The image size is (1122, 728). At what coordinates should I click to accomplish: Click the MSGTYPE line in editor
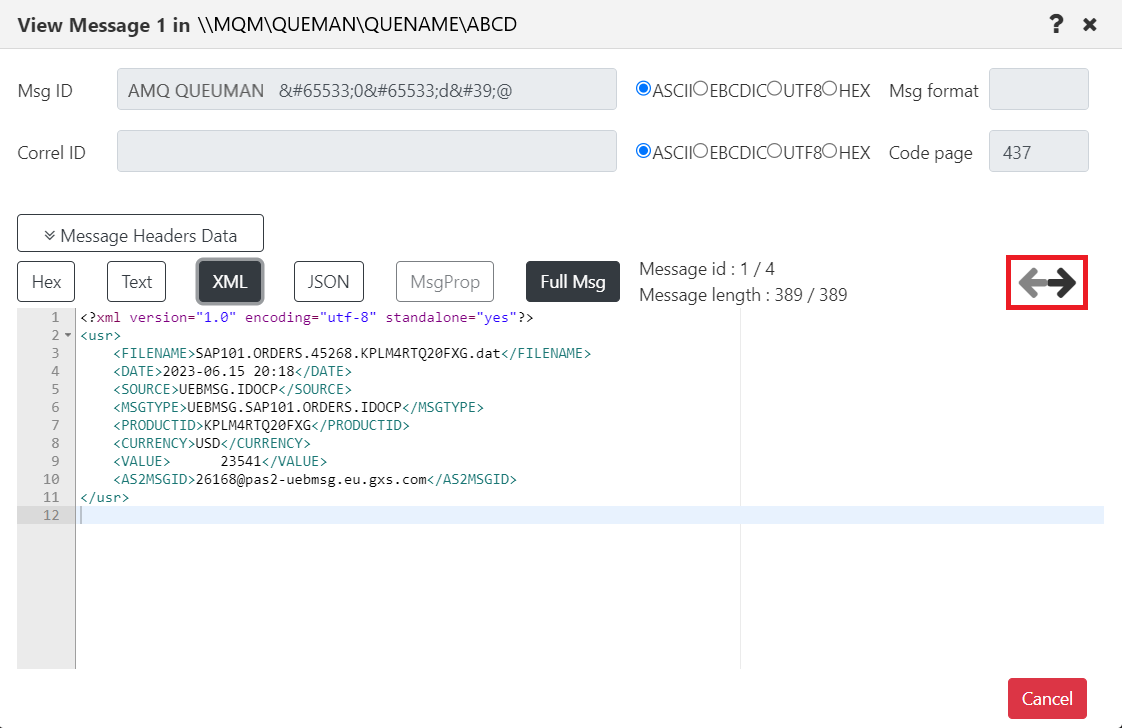tap(298, 407)
